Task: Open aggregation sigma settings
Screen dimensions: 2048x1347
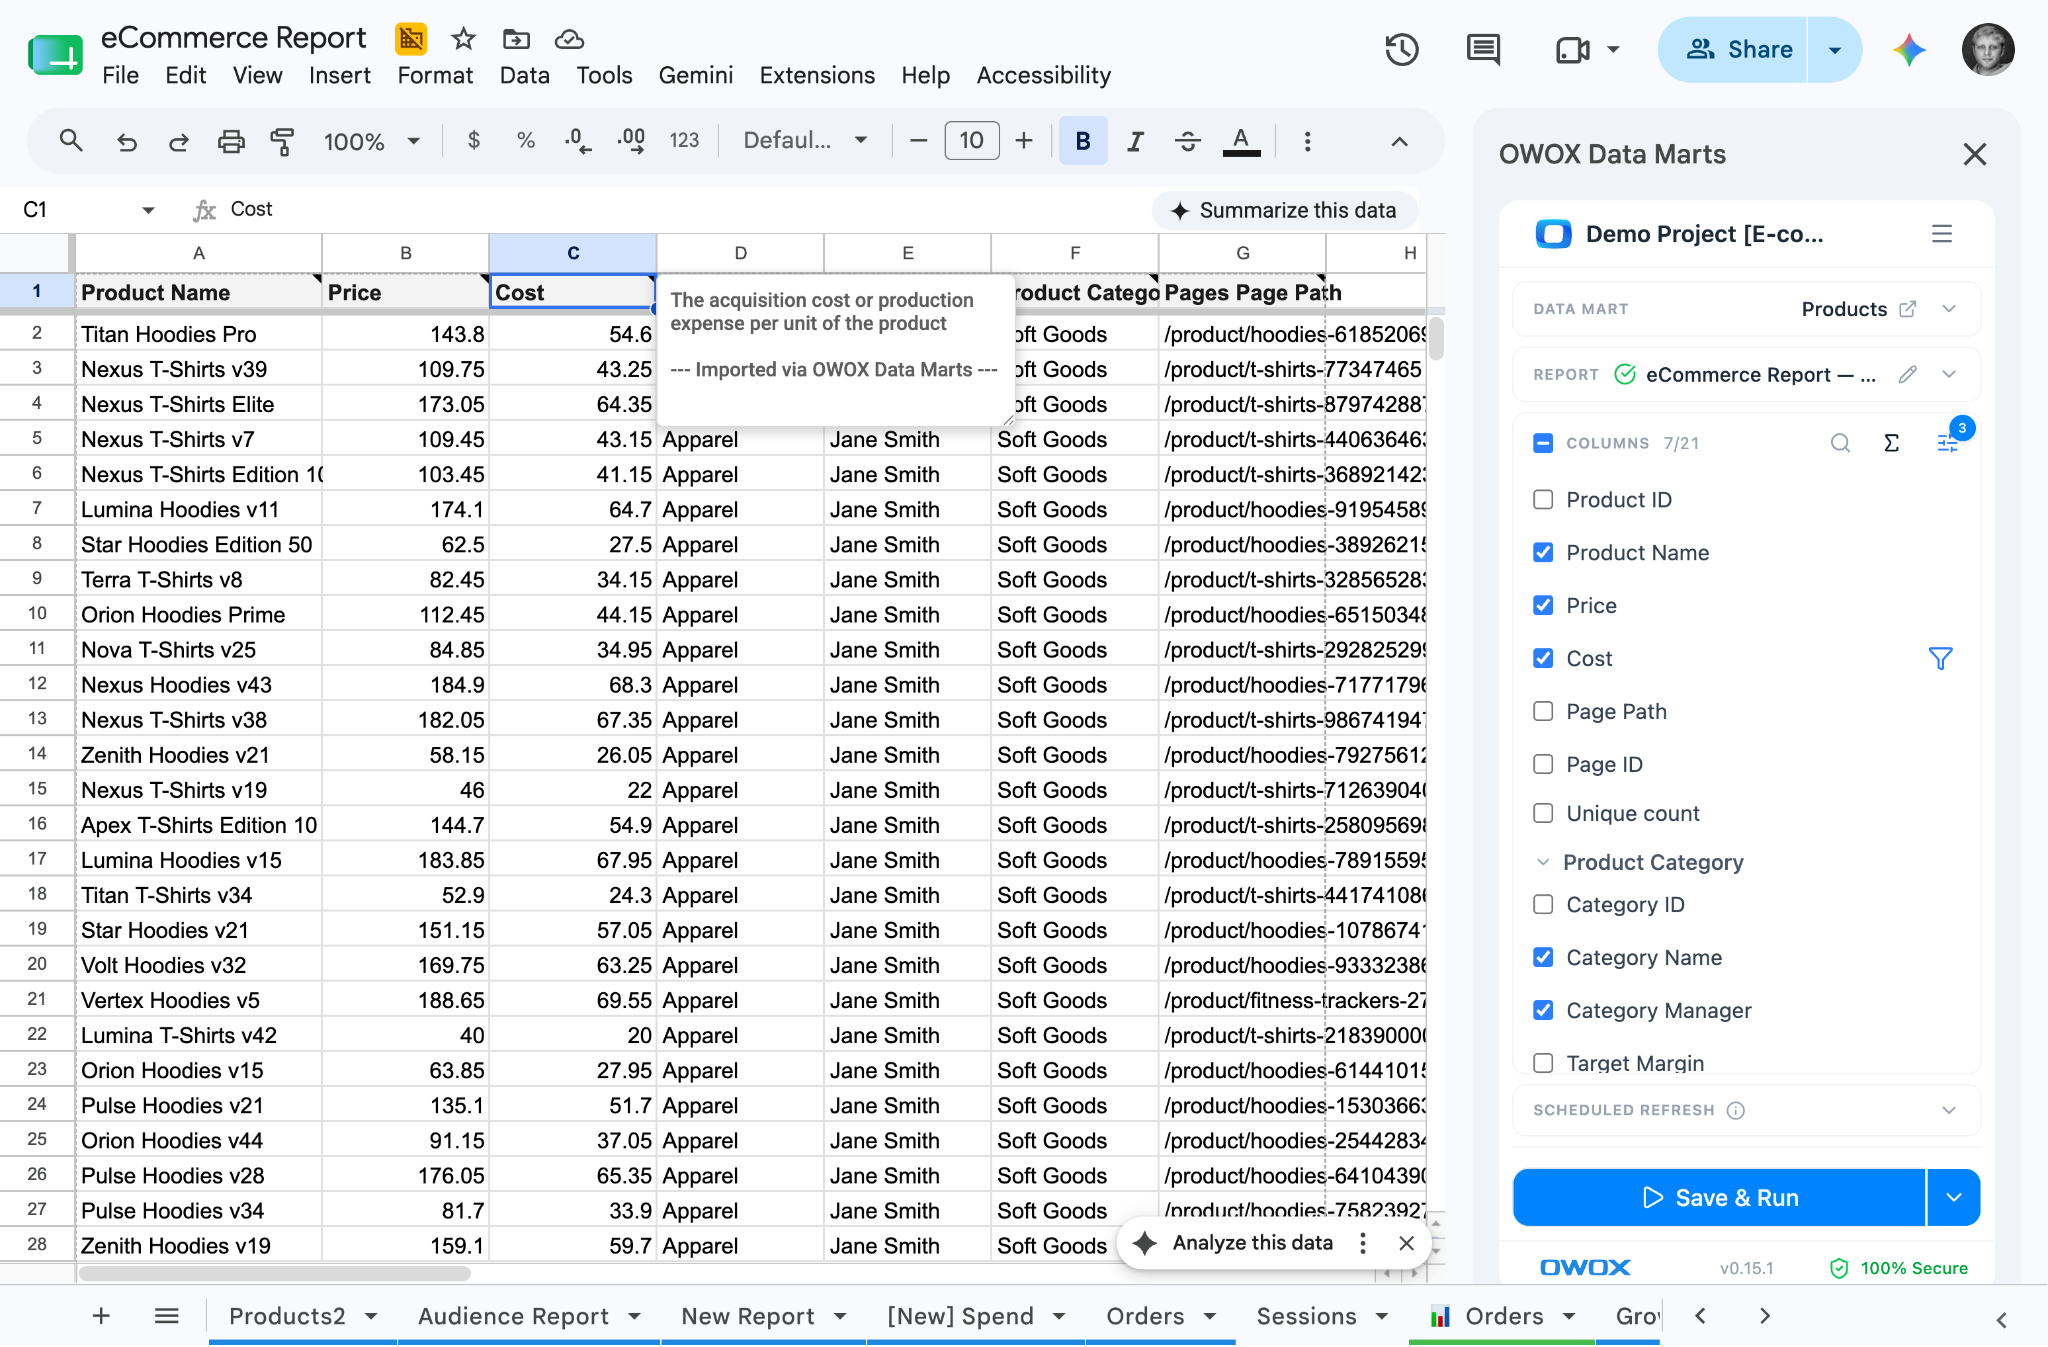Action: tap(1891, 443)
